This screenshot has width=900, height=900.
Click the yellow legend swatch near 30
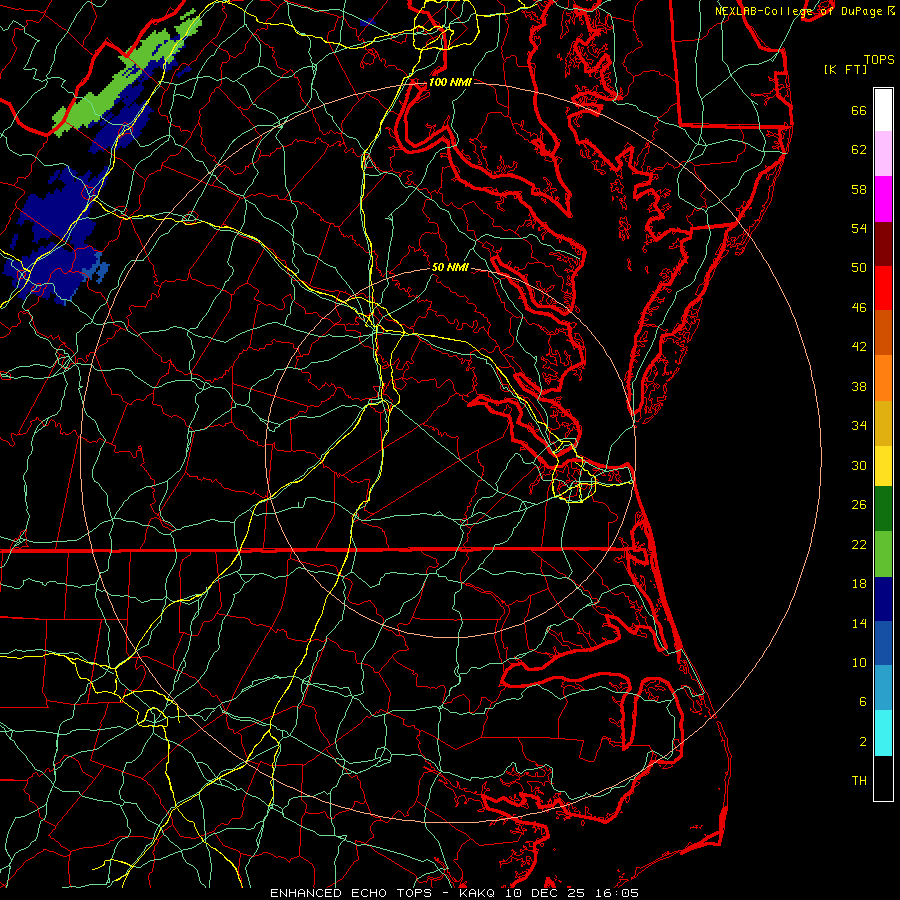point(883,466)
